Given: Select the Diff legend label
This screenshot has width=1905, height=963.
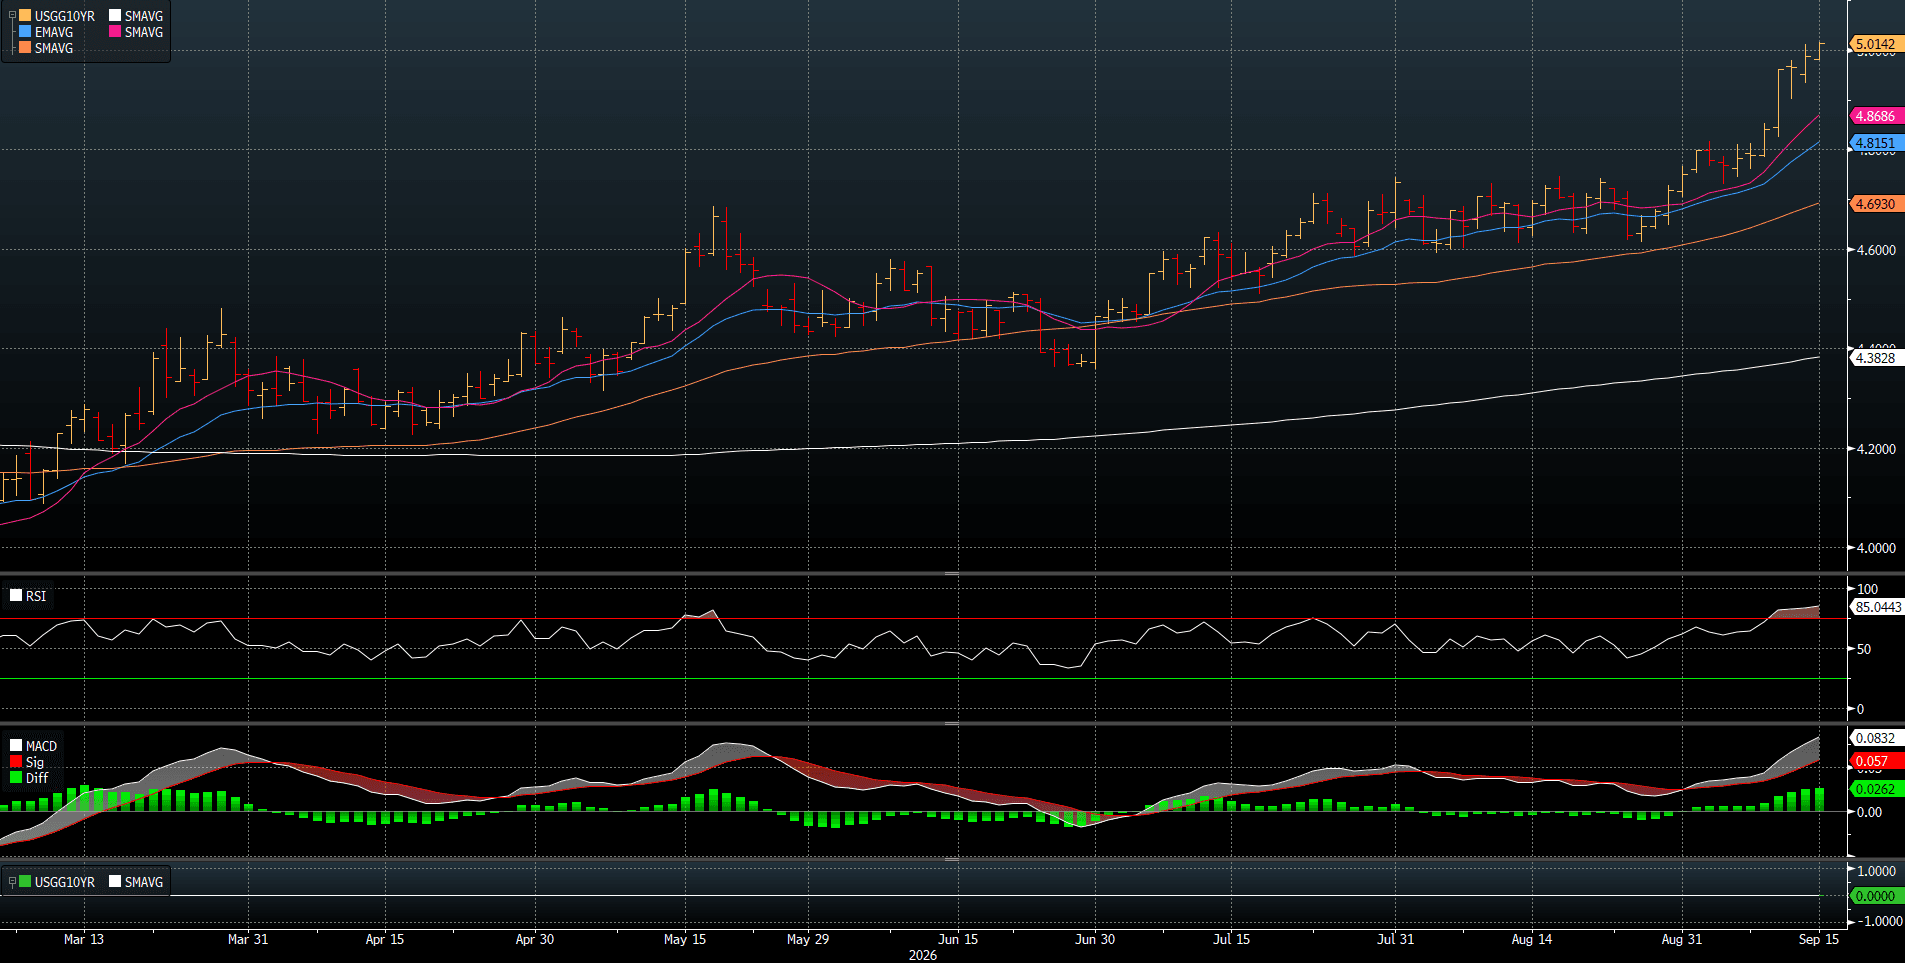Looking at the screenshot, I should click(37, 778).
